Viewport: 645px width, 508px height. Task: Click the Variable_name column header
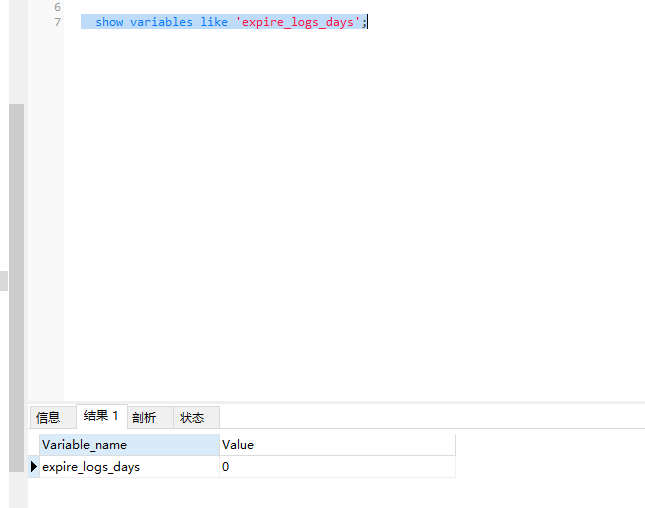click(x=129, y=445)
